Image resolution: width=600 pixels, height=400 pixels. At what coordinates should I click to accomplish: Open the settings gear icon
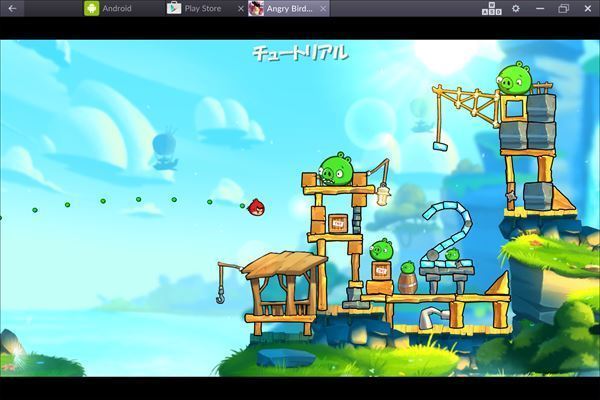516,8
